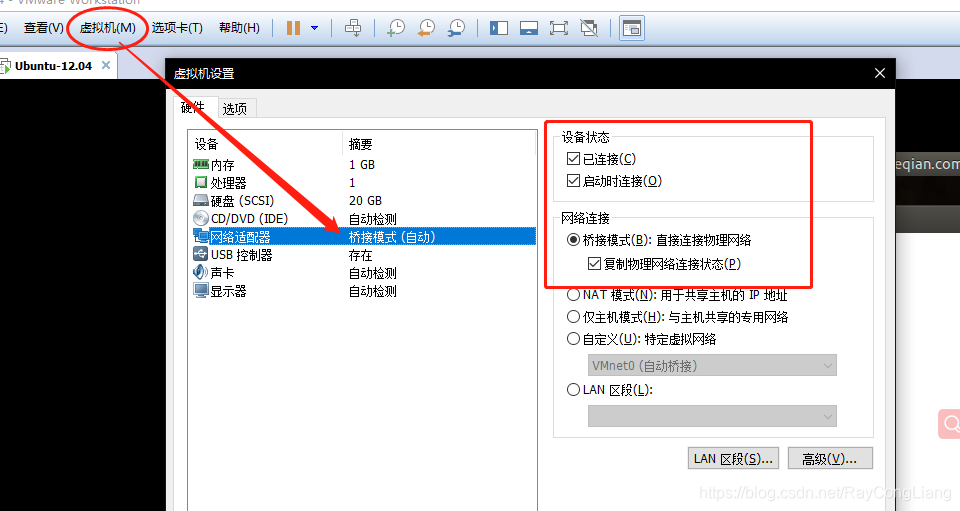Open the VMnet0 (自动桥接) dropdown
The height and width of the screenshot is (511, 960).
pos(712,365)
